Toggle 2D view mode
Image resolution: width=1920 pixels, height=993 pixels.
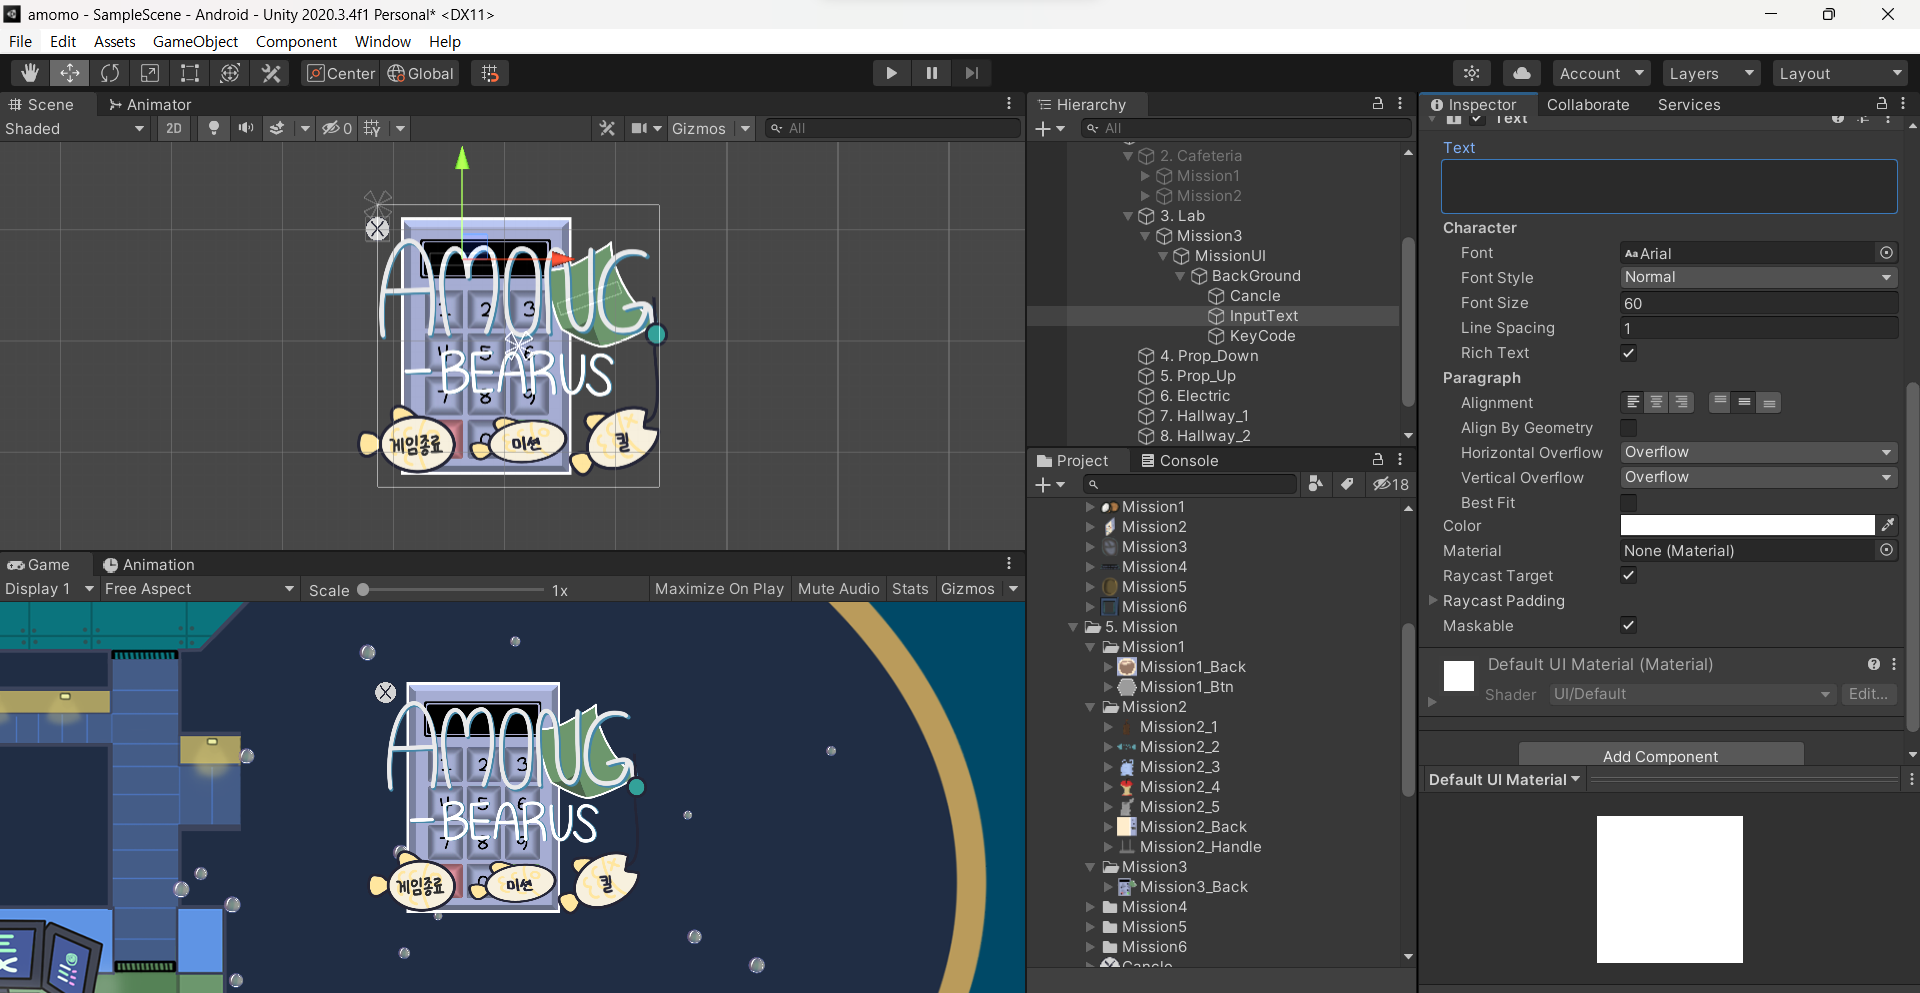[x=174, y=128]
